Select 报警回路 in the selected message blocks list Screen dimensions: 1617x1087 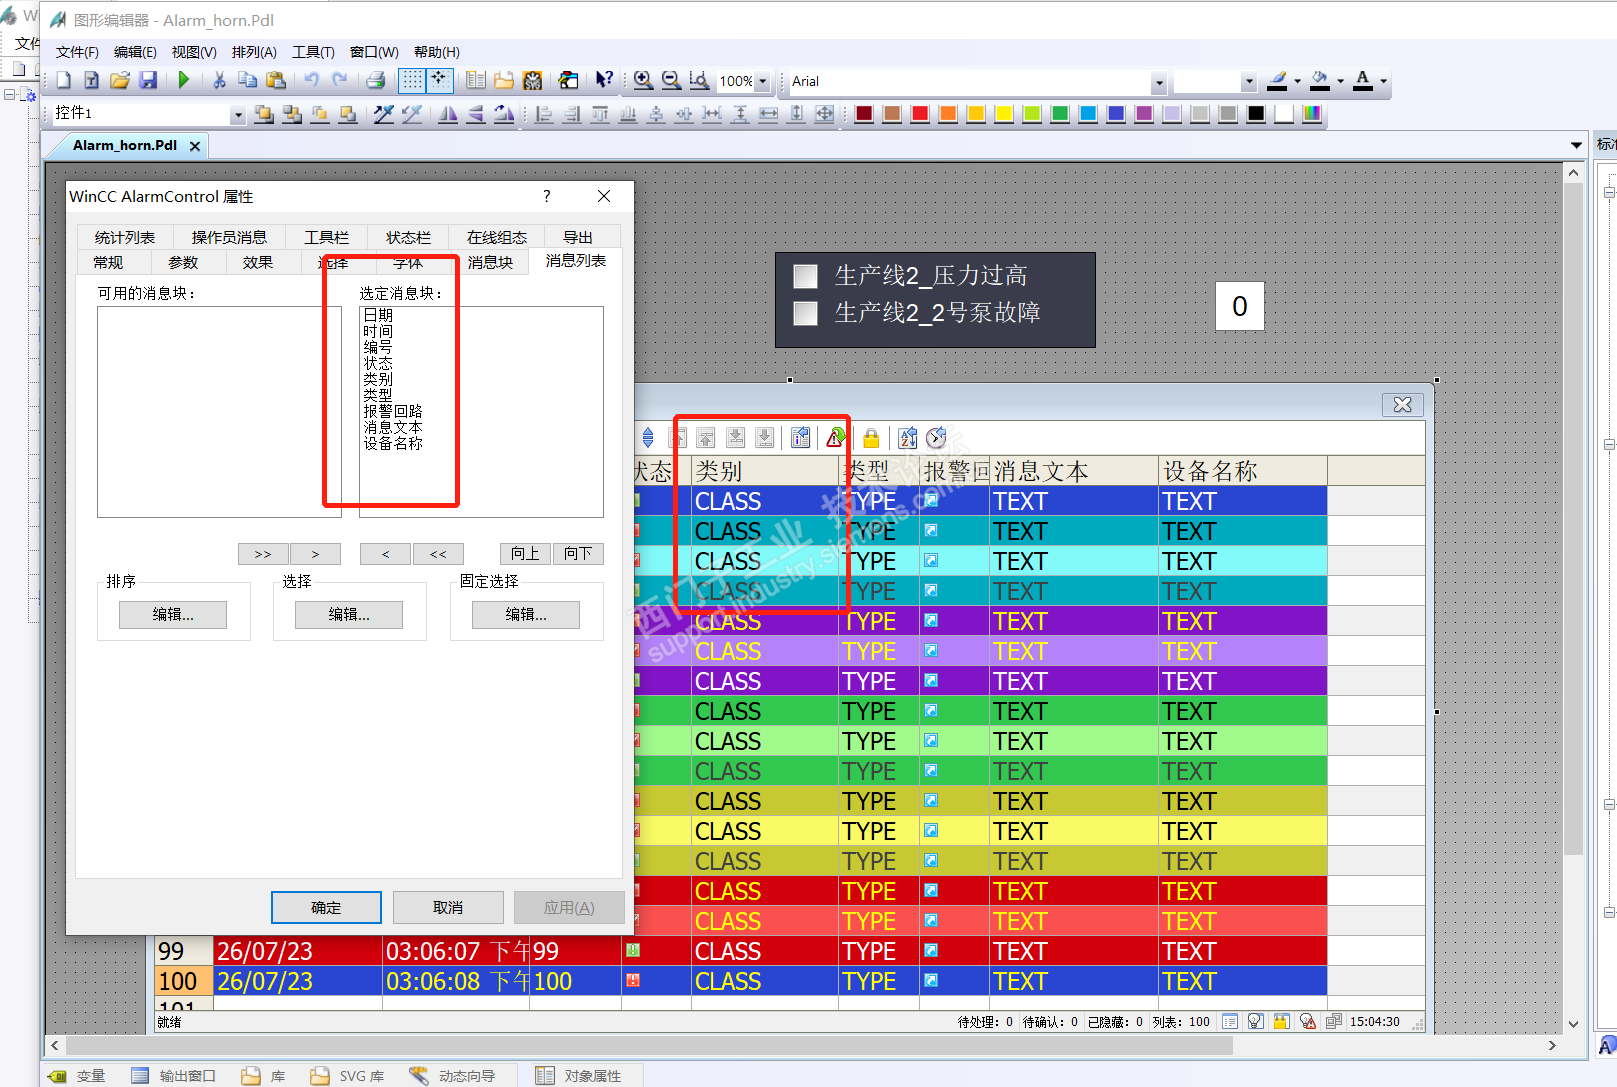click(x=393, y=411)
